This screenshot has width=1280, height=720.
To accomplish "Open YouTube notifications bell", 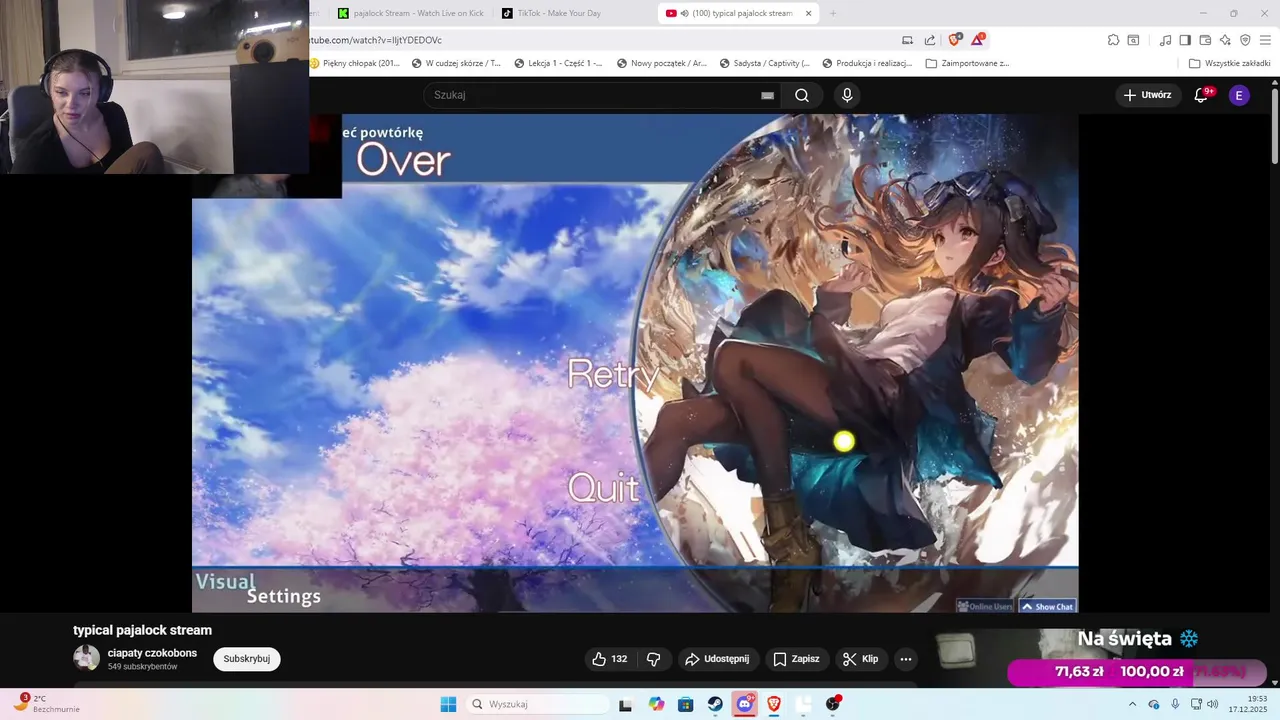I will pos(1201,95).
